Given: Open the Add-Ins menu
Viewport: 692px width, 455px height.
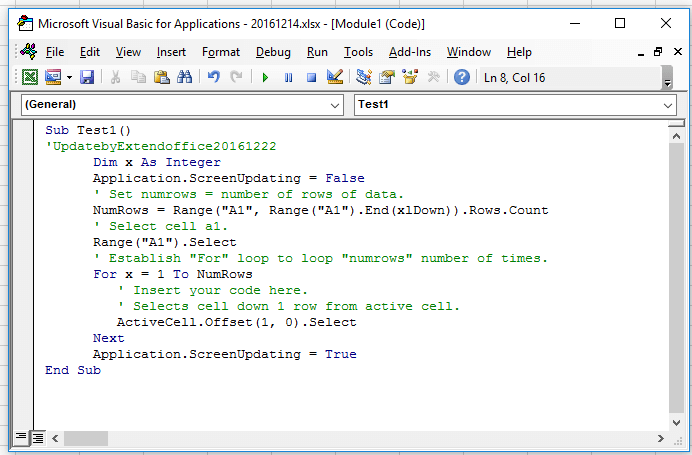Looking at the screenshot, I should [410, 52].
